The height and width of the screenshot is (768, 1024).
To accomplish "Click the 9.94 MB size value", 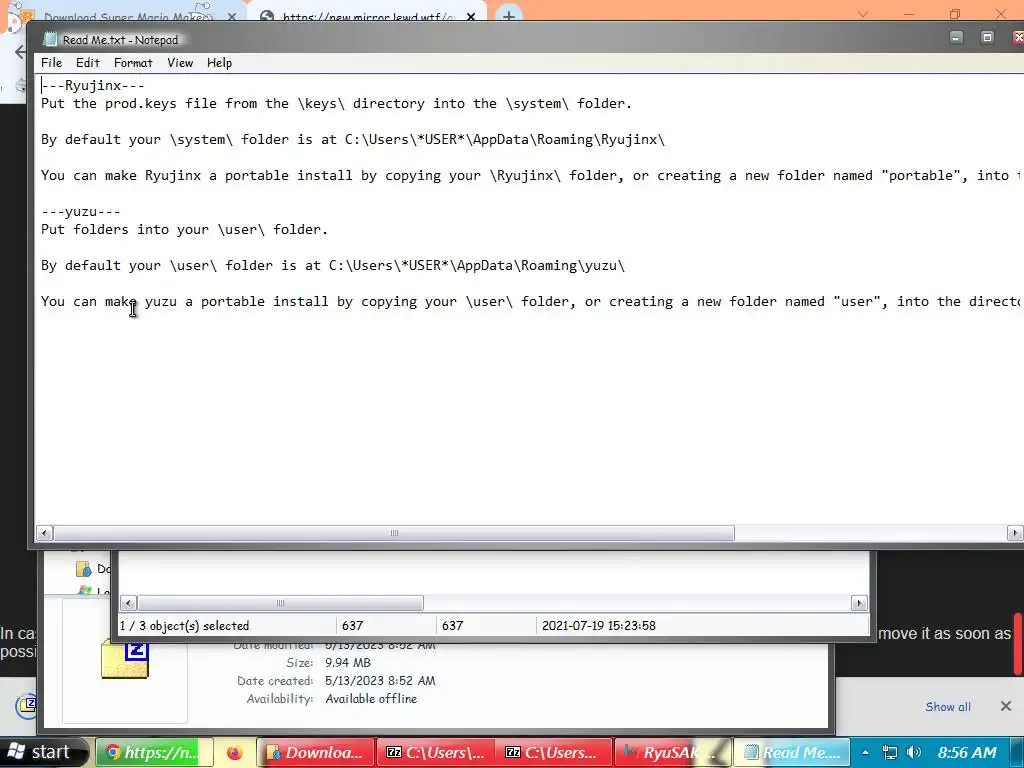I will [348, 662].
